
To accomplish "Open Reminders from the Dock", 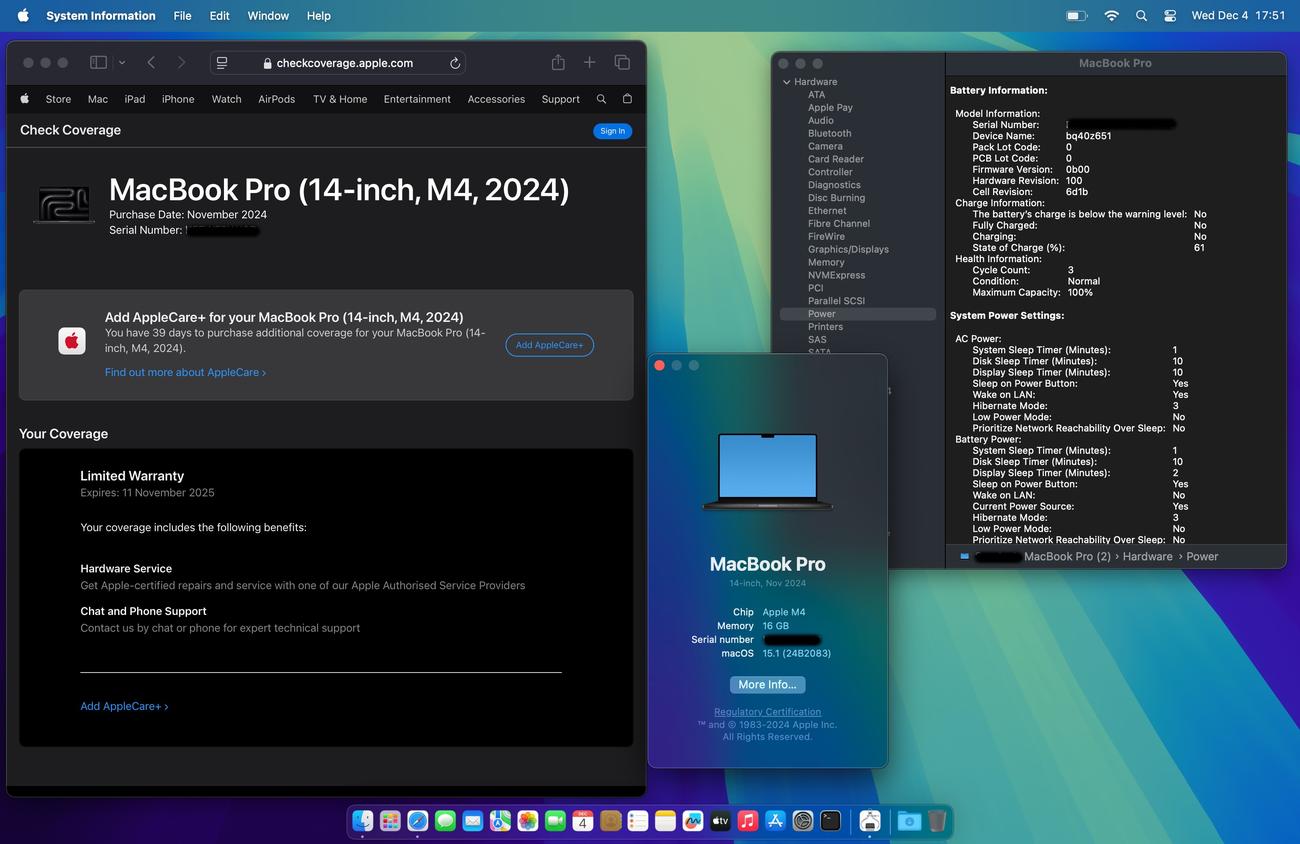I will (x=638, y=821).
